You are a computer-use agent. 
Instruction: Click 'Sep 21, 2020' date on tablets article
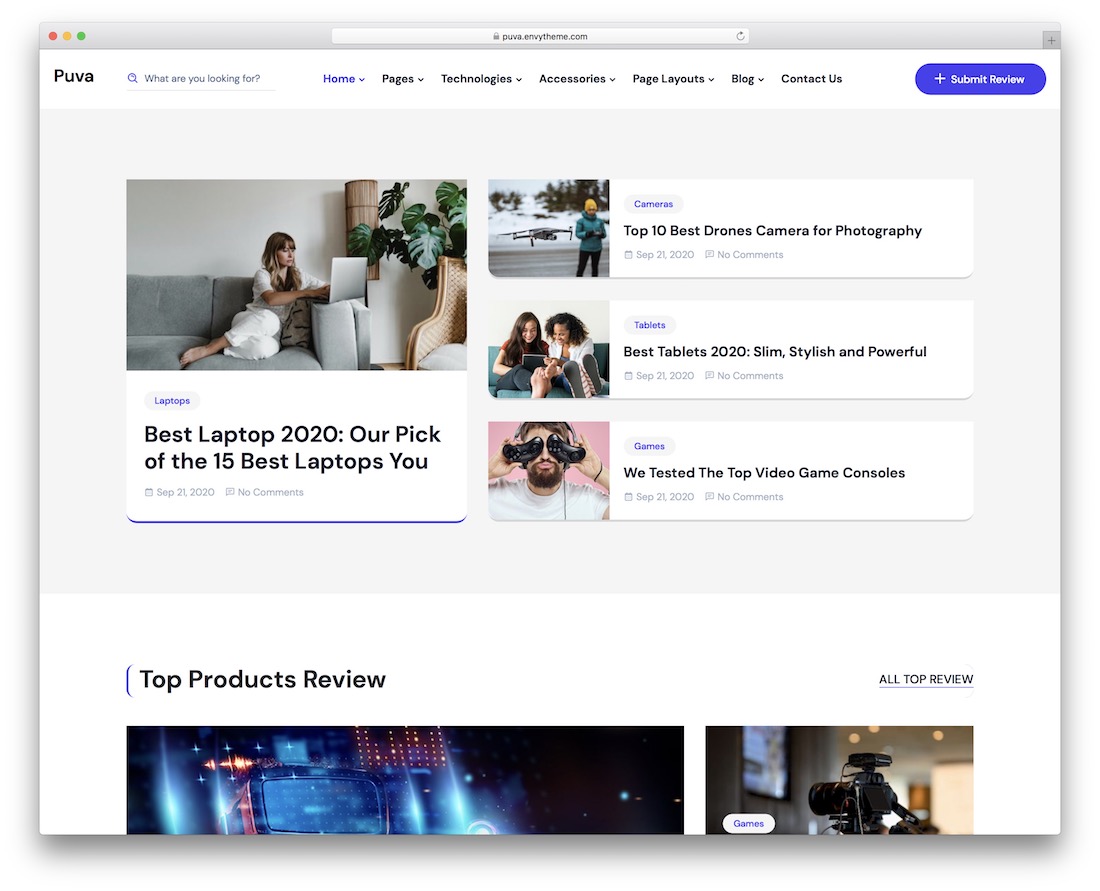point(665,376)
